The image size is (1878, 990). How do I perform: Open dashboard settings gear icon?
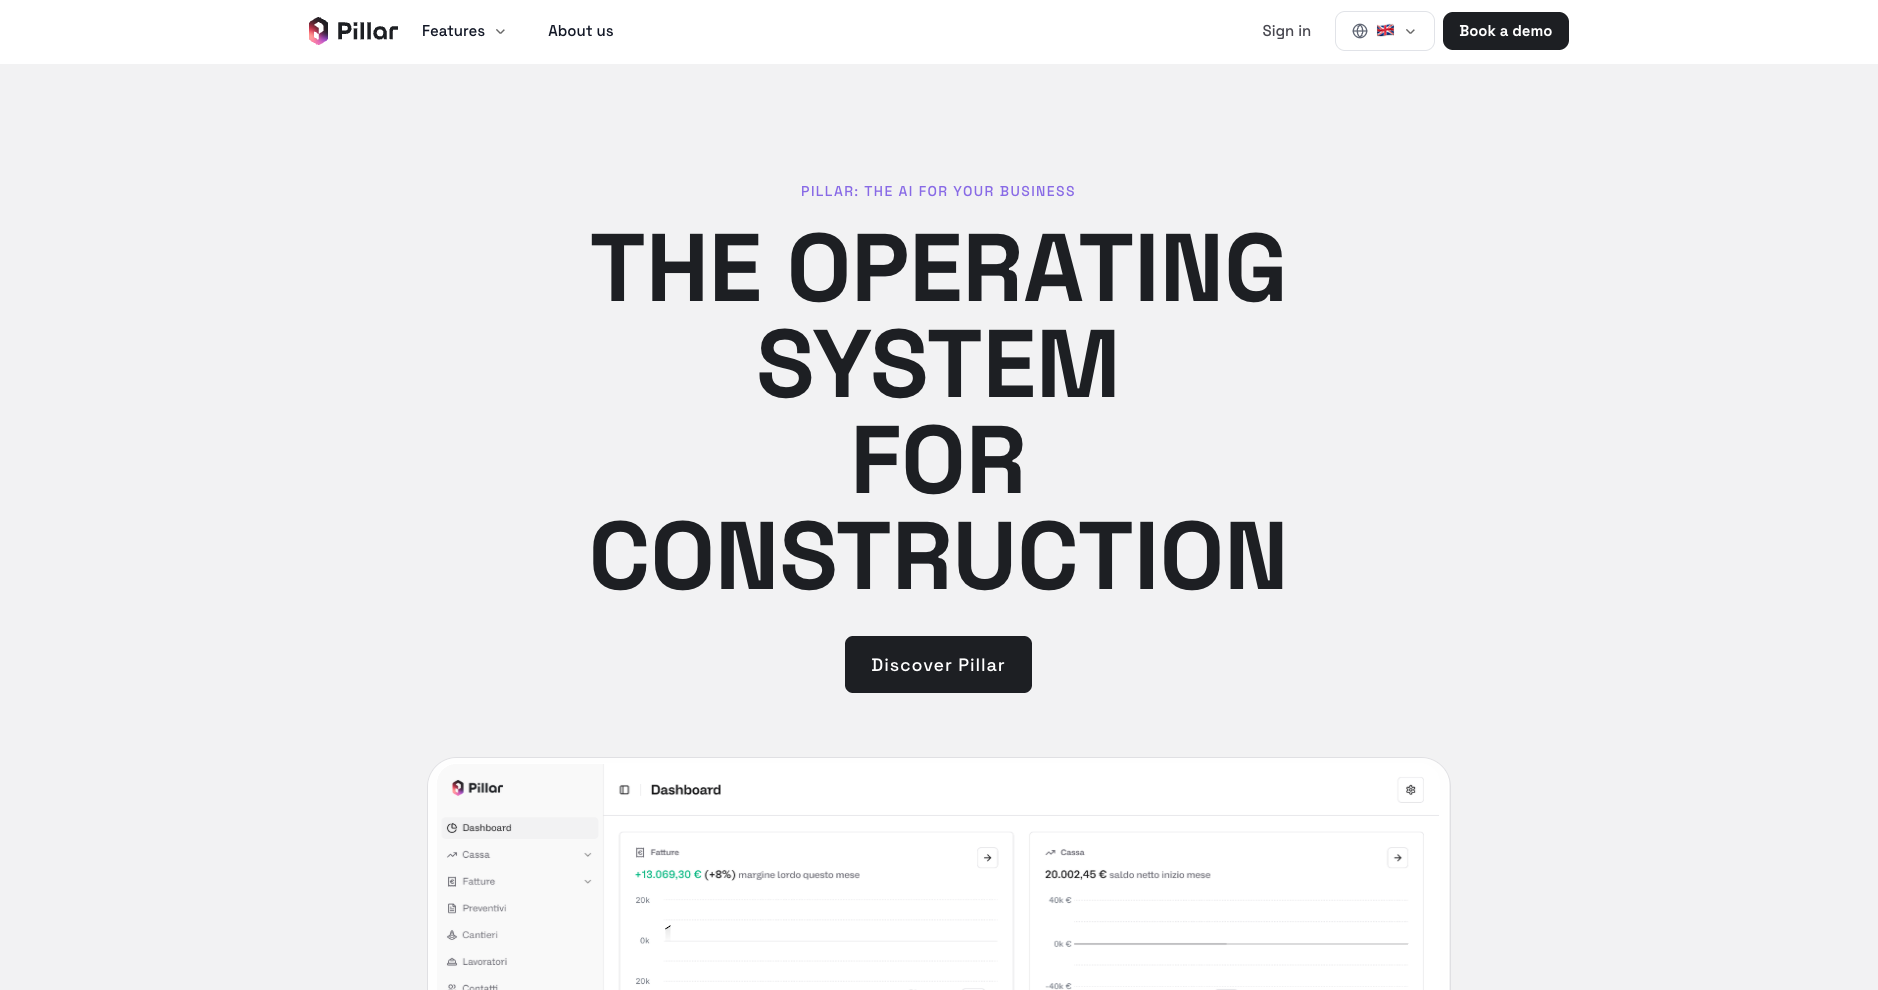pos(1410,790)
